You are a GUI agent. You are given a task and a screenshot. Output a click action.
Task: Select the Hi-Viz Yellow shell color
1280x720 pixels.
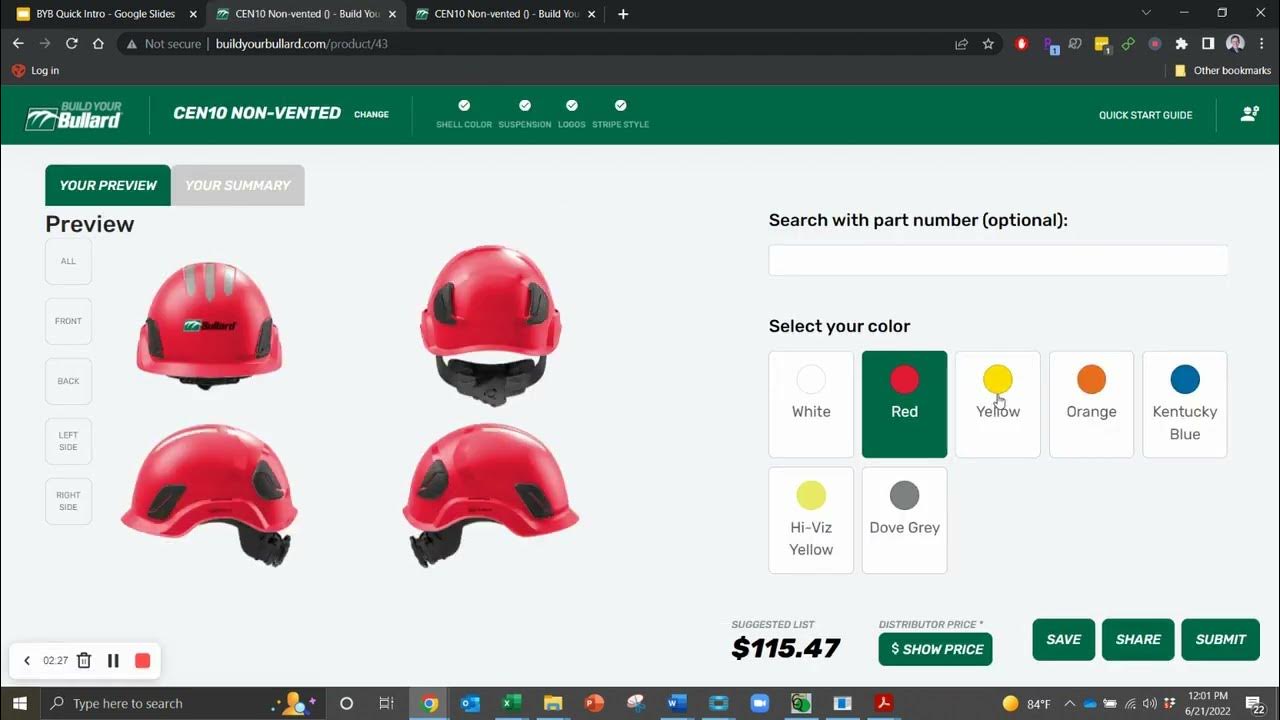click(811, 520)
